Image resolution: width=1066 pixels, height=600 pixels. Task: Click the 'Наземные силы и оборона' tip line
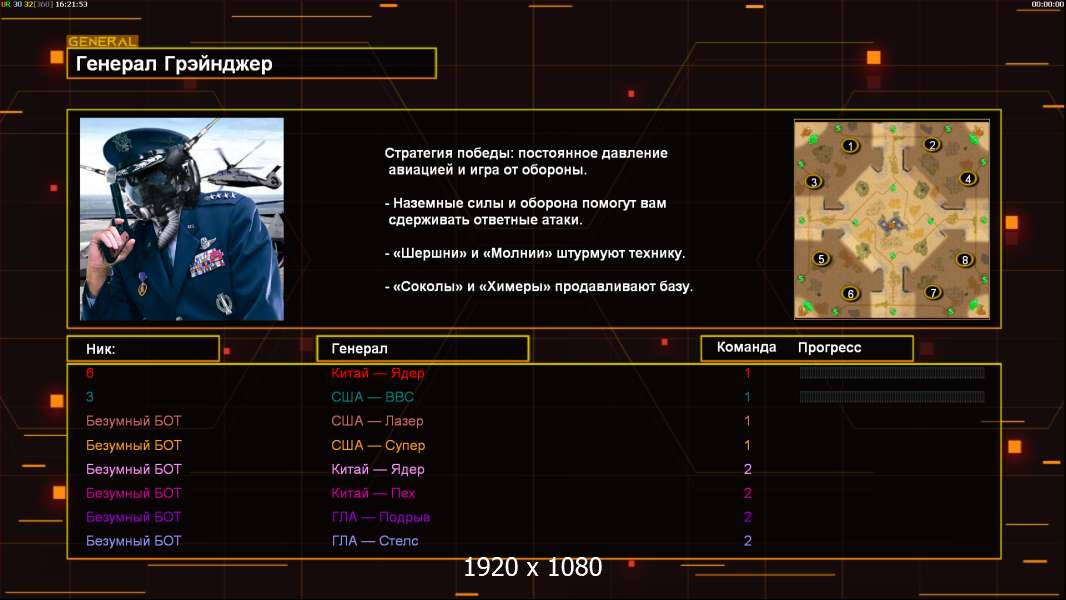coord(526,211)
